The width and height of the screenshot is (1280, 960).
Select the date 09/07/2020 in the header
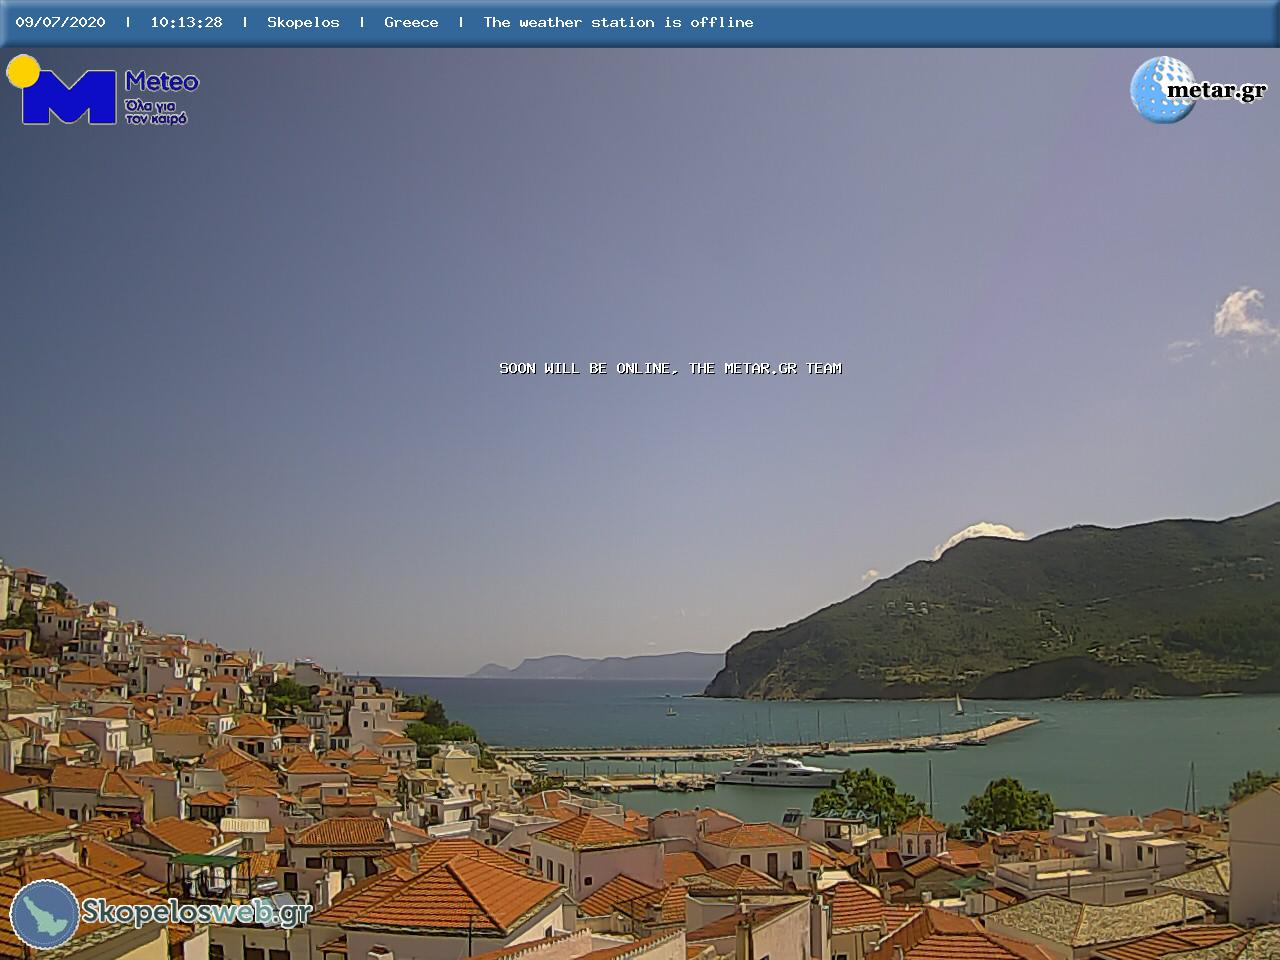click(60, 22)
